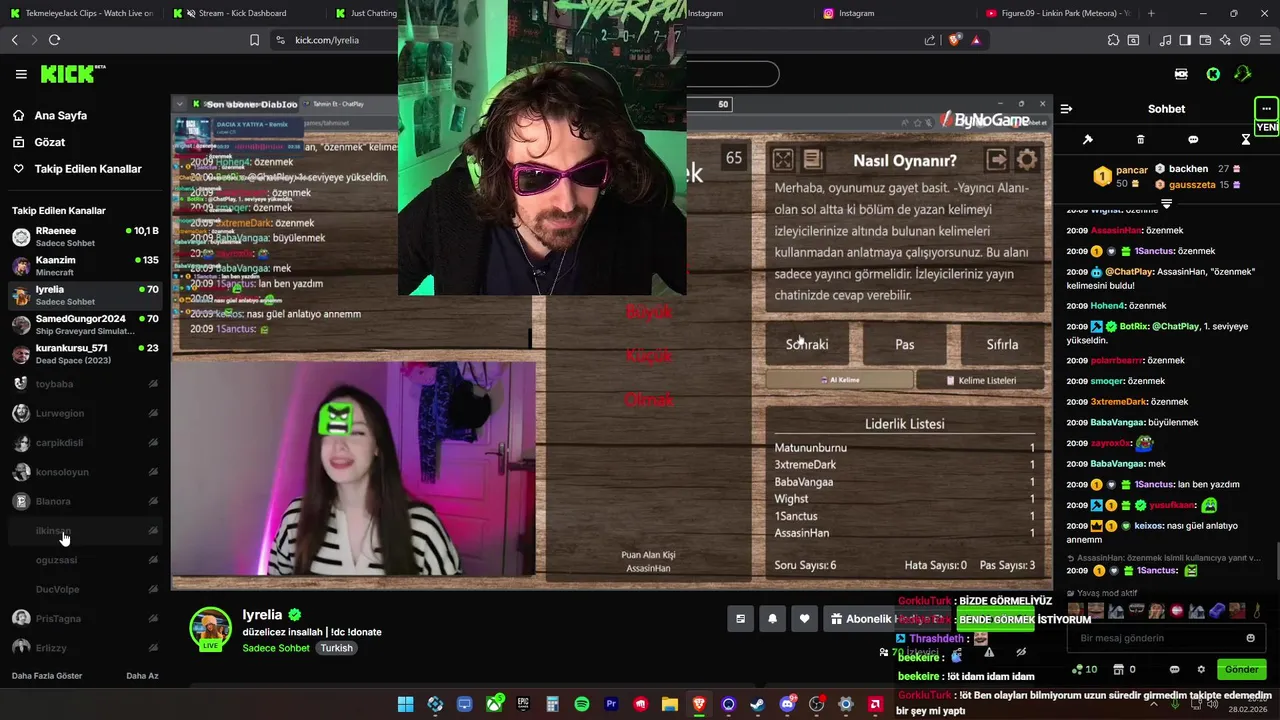Switch to Stream - Kick Dashboard tab
The image size is (1280, 720).
(241, 13)
